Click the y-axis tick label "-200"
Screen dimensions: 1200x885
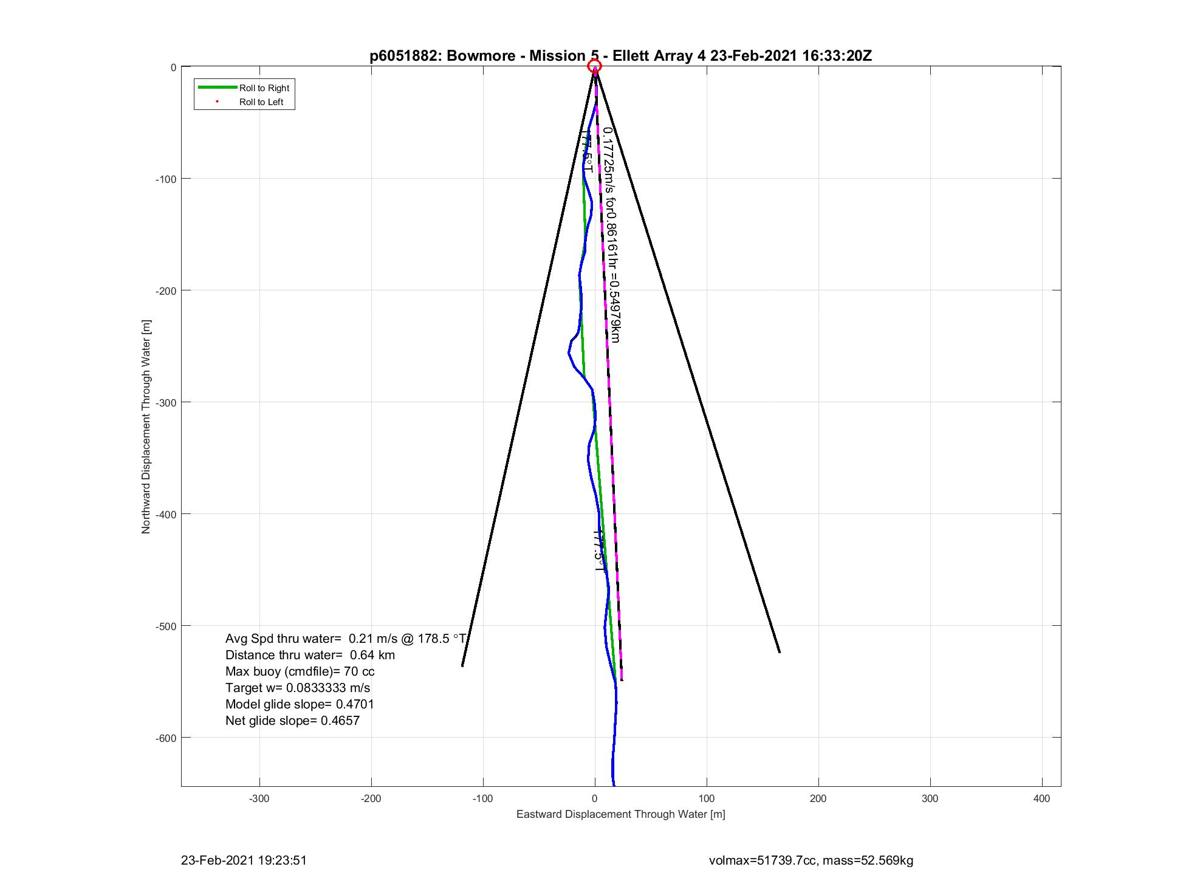pyautogui.click(x=166, y=290)
